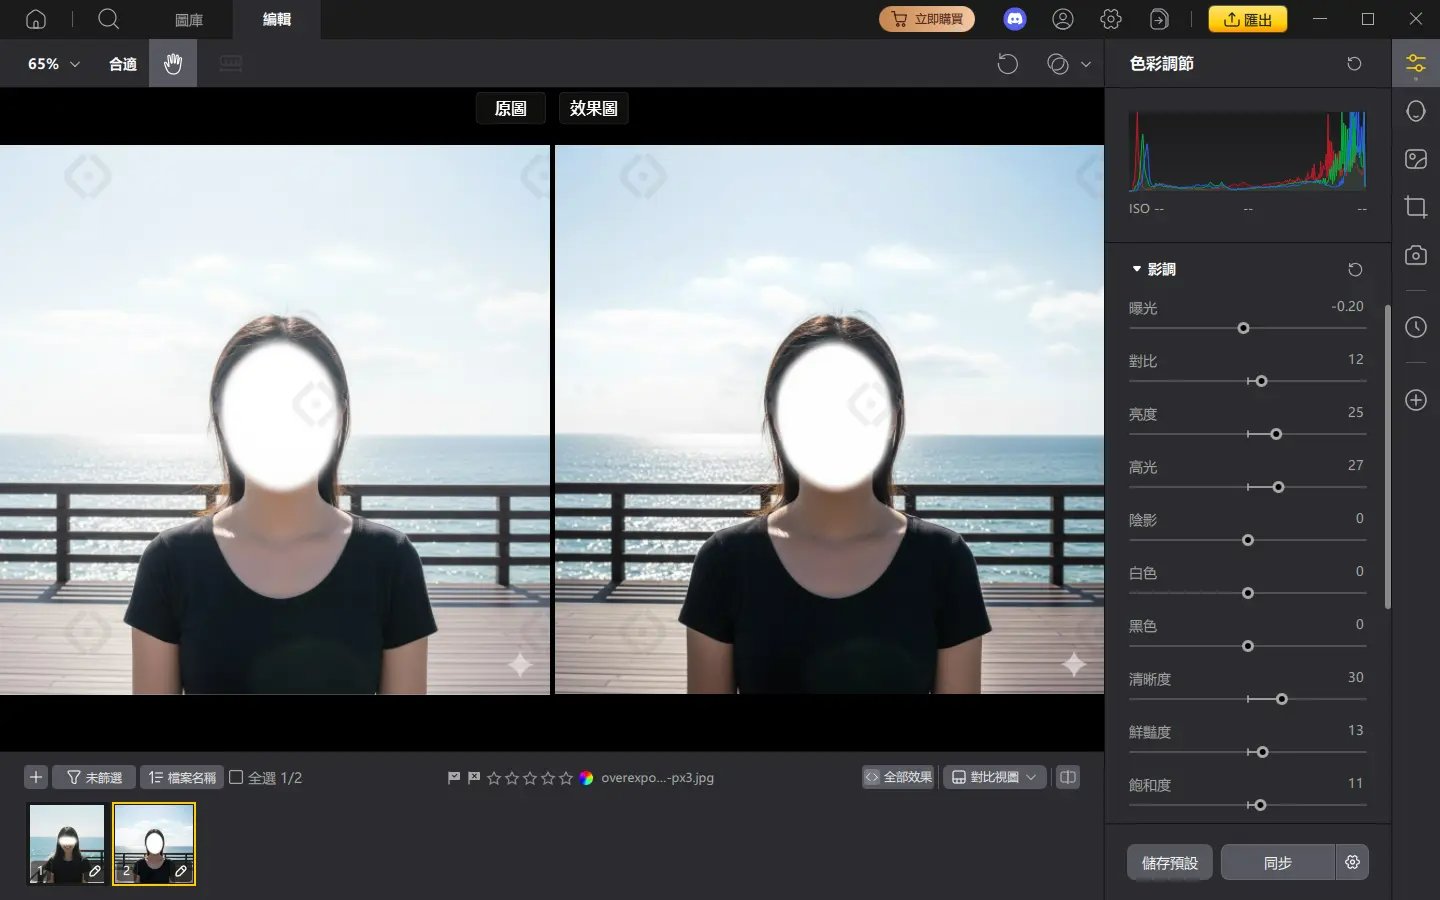
Task: Click the 匯出 export button
Action: 1247,19
